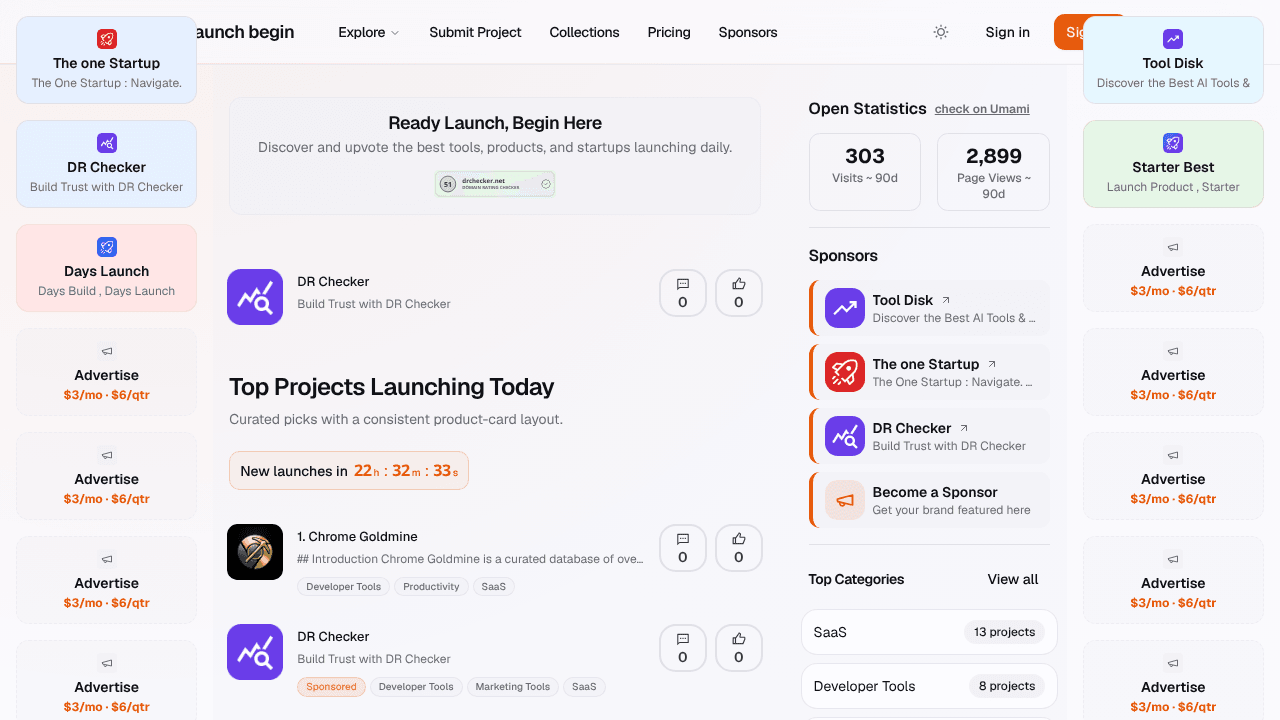Click the Chrome Goldmine project thumbnail

pyautogui.click(x=255, y=552)
